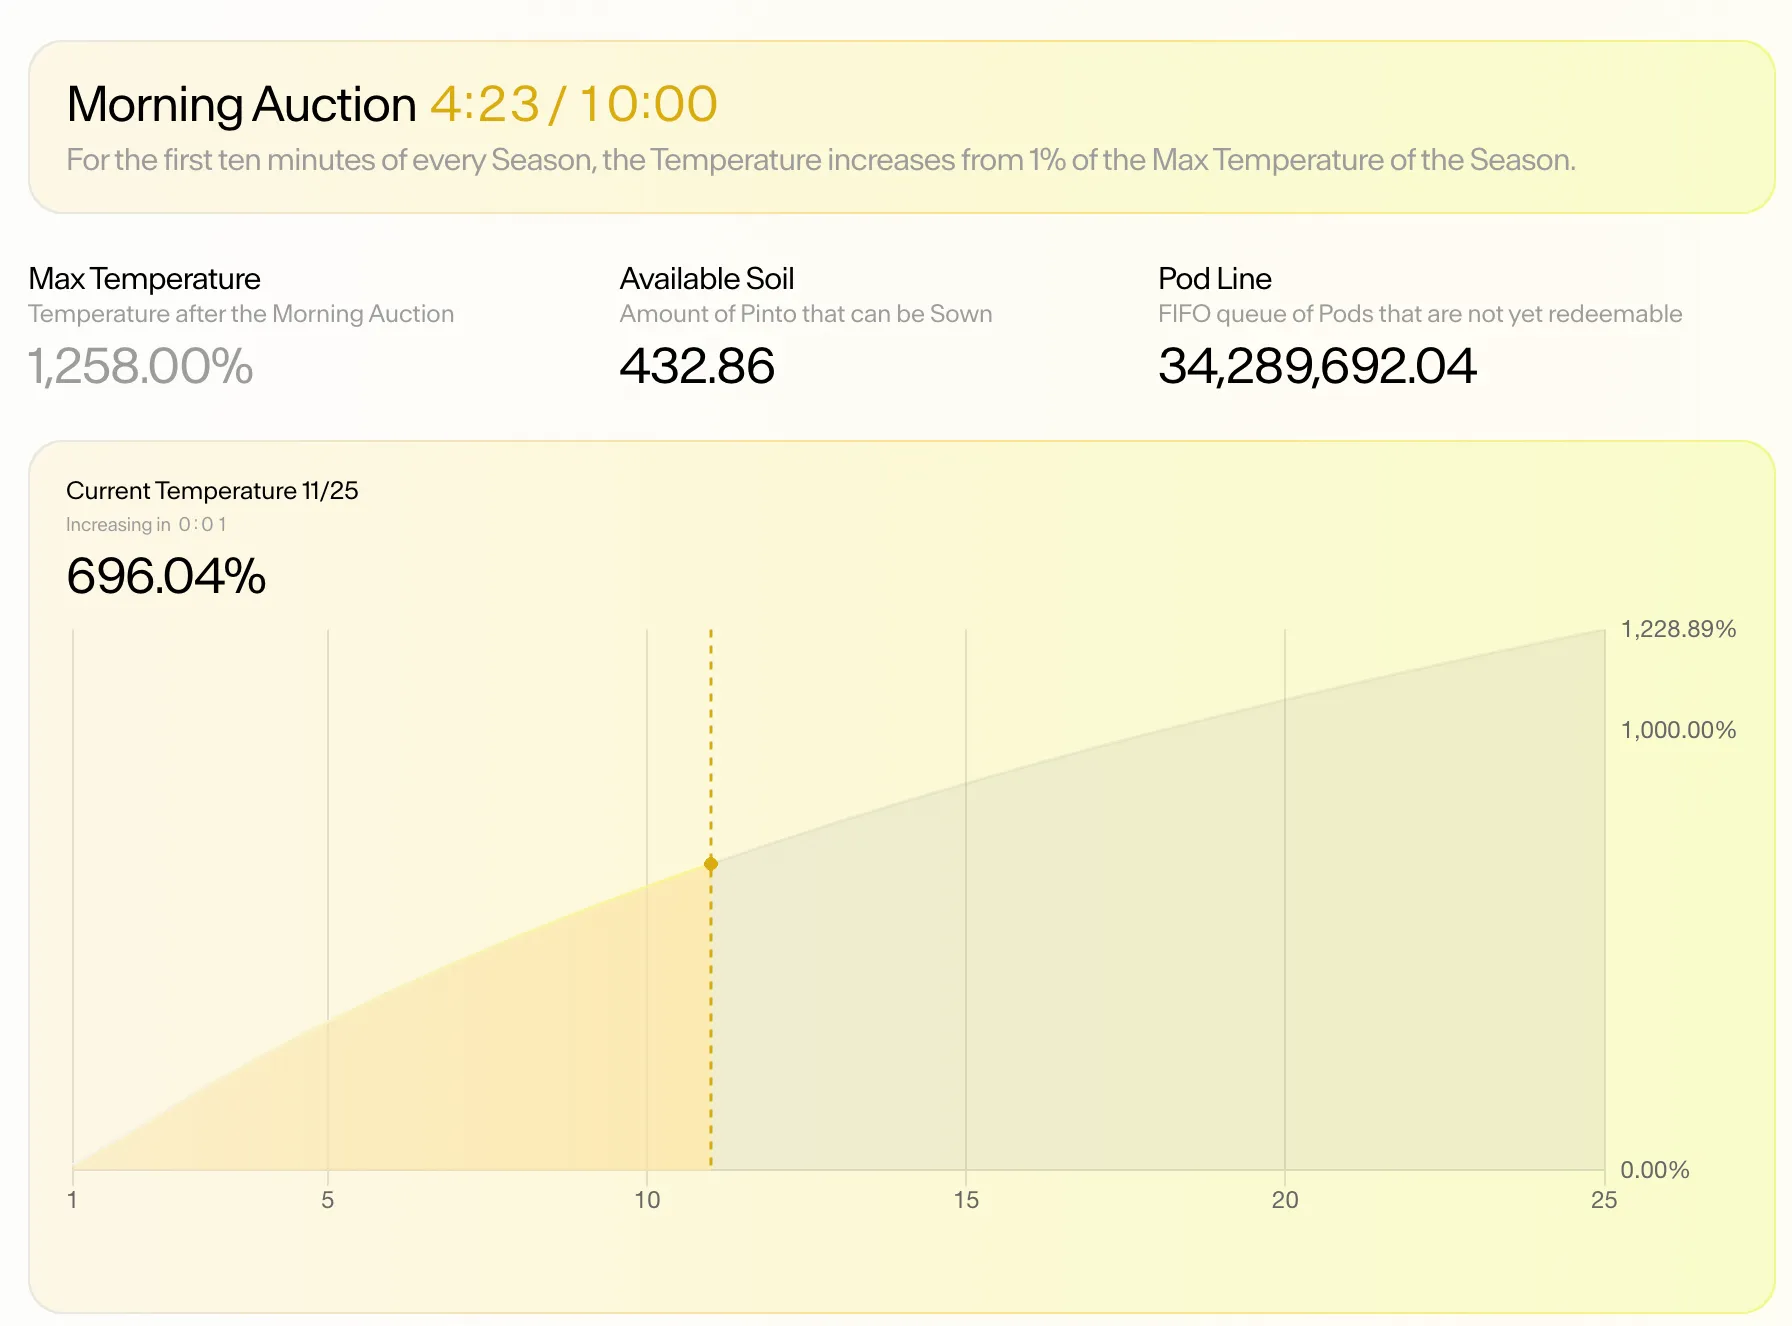Image resolution: width=1792 pixels, height=1326 pixels.
Task: Click the x-axis tick label 20
Action: click(1285, 1200)
